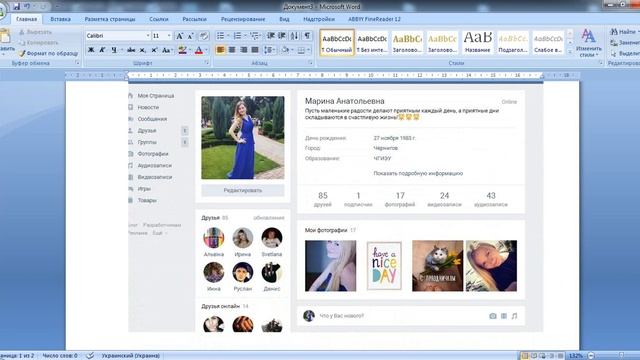
Task: Open underline style dropdown arrow
Action: (121, 50)
